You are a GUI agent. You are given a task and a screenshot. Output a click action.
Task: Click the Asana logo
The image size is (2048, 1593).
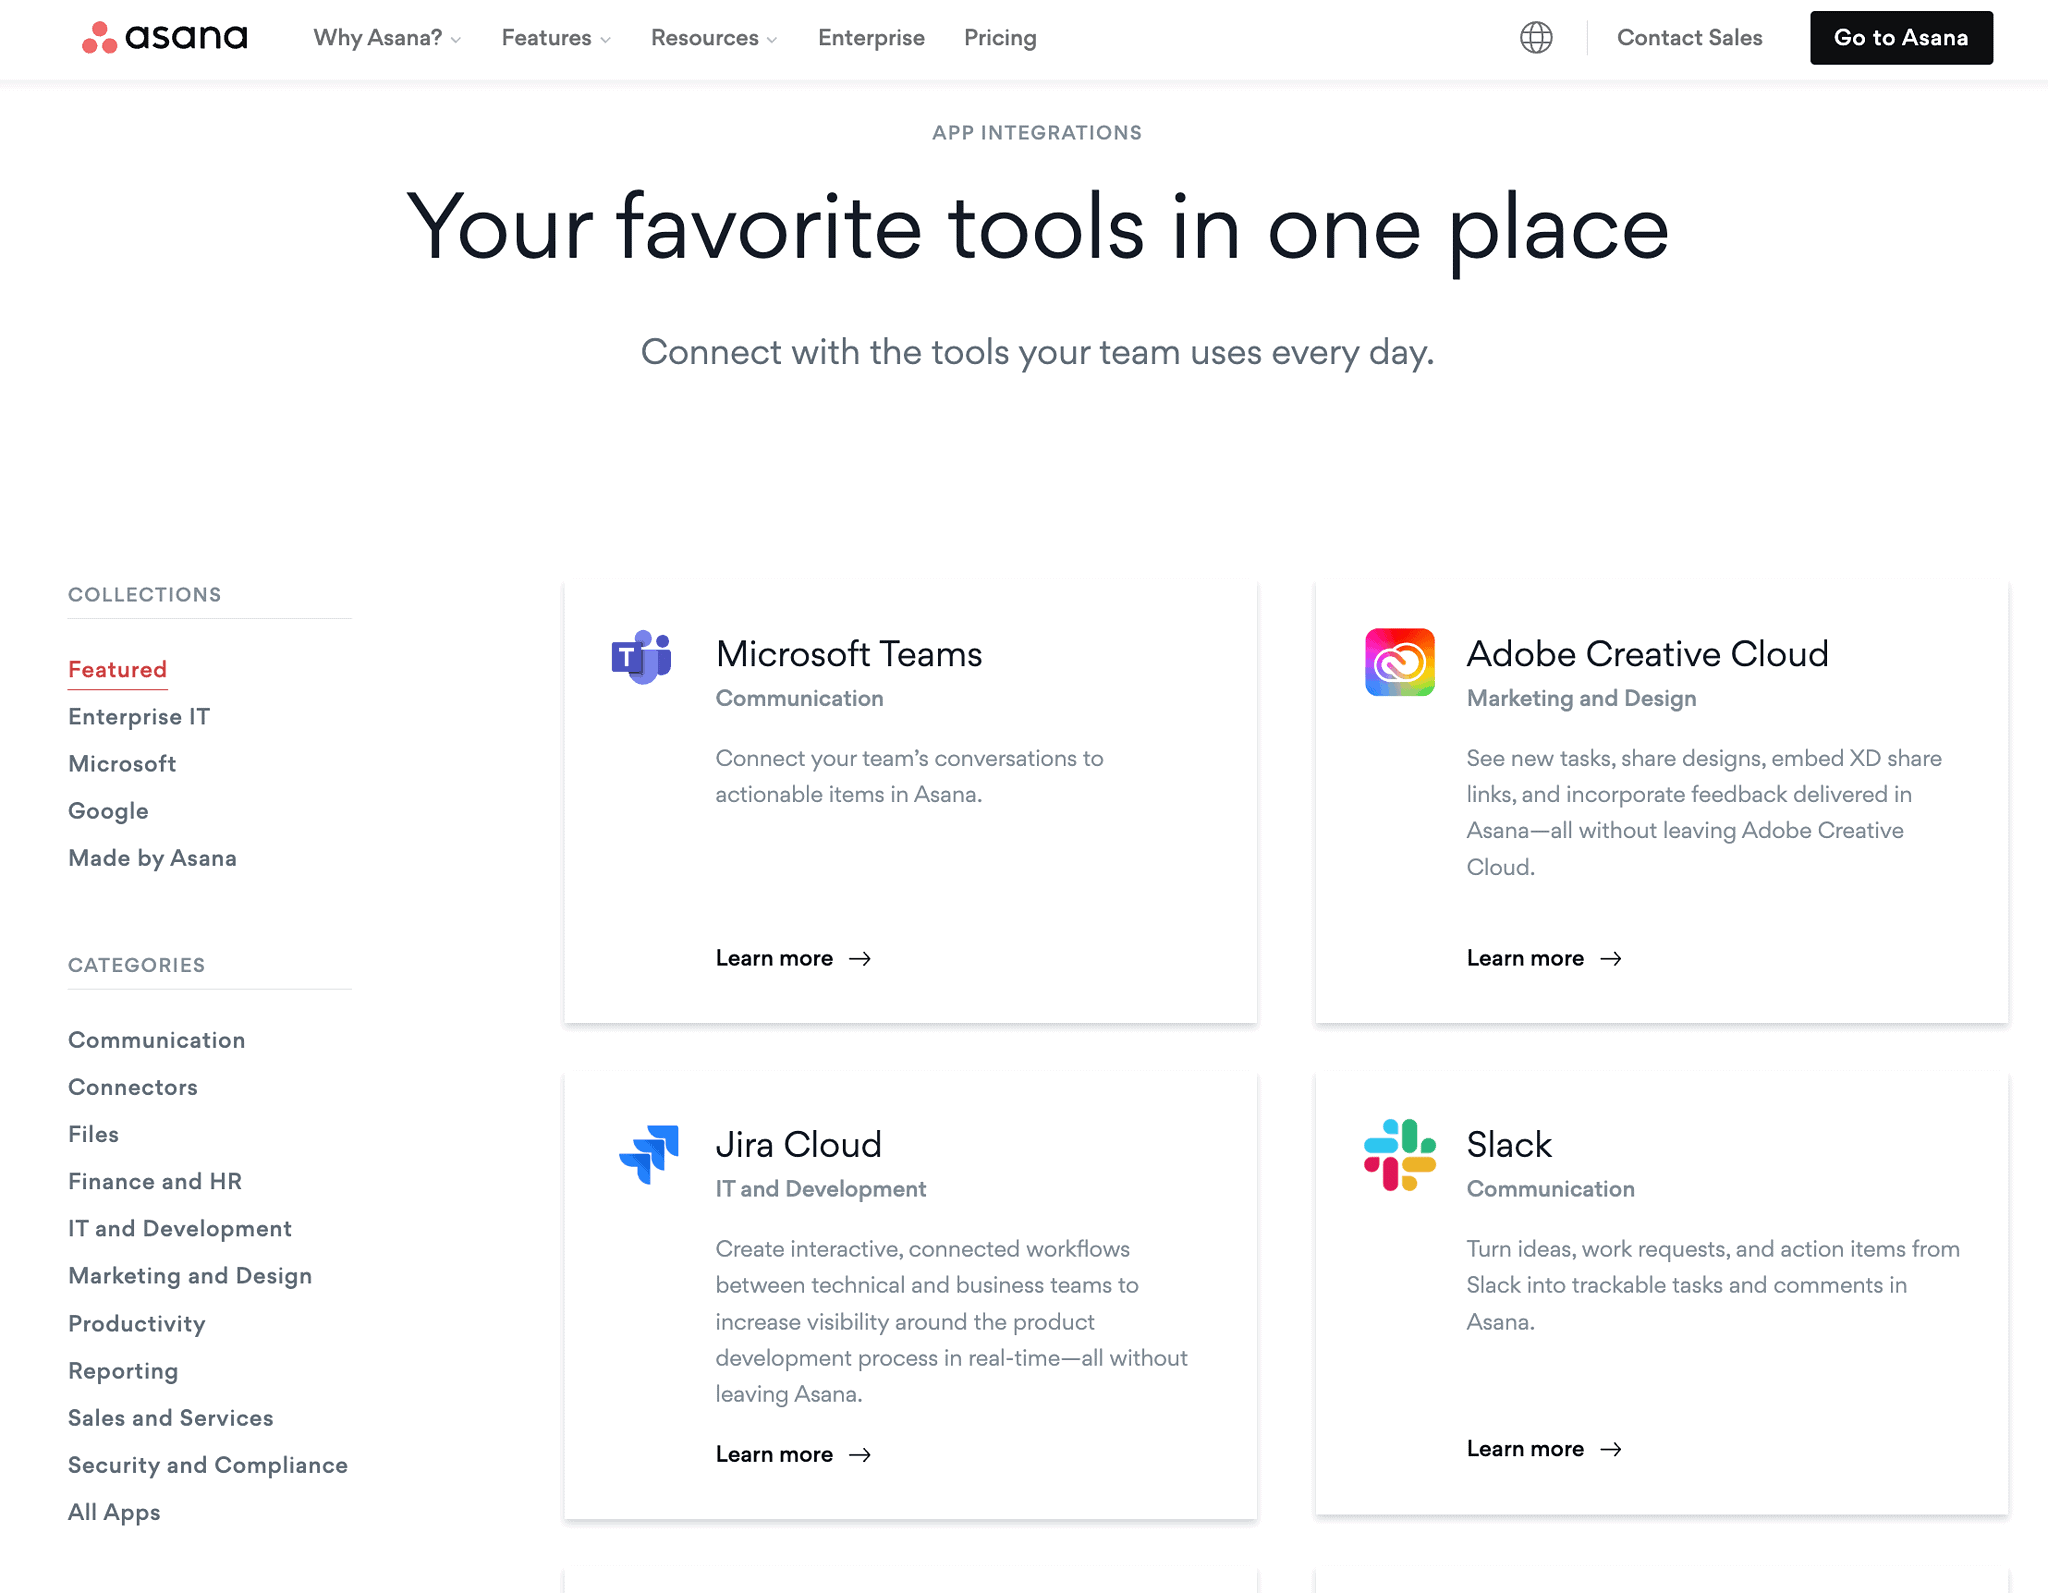point(164,38)
